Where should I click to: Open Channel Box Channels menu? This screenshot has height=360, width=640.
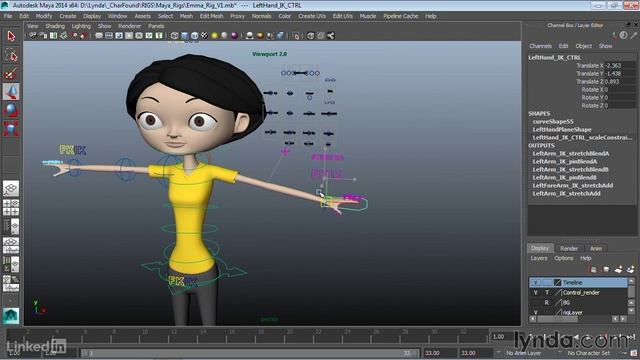(x=540, y=46)
